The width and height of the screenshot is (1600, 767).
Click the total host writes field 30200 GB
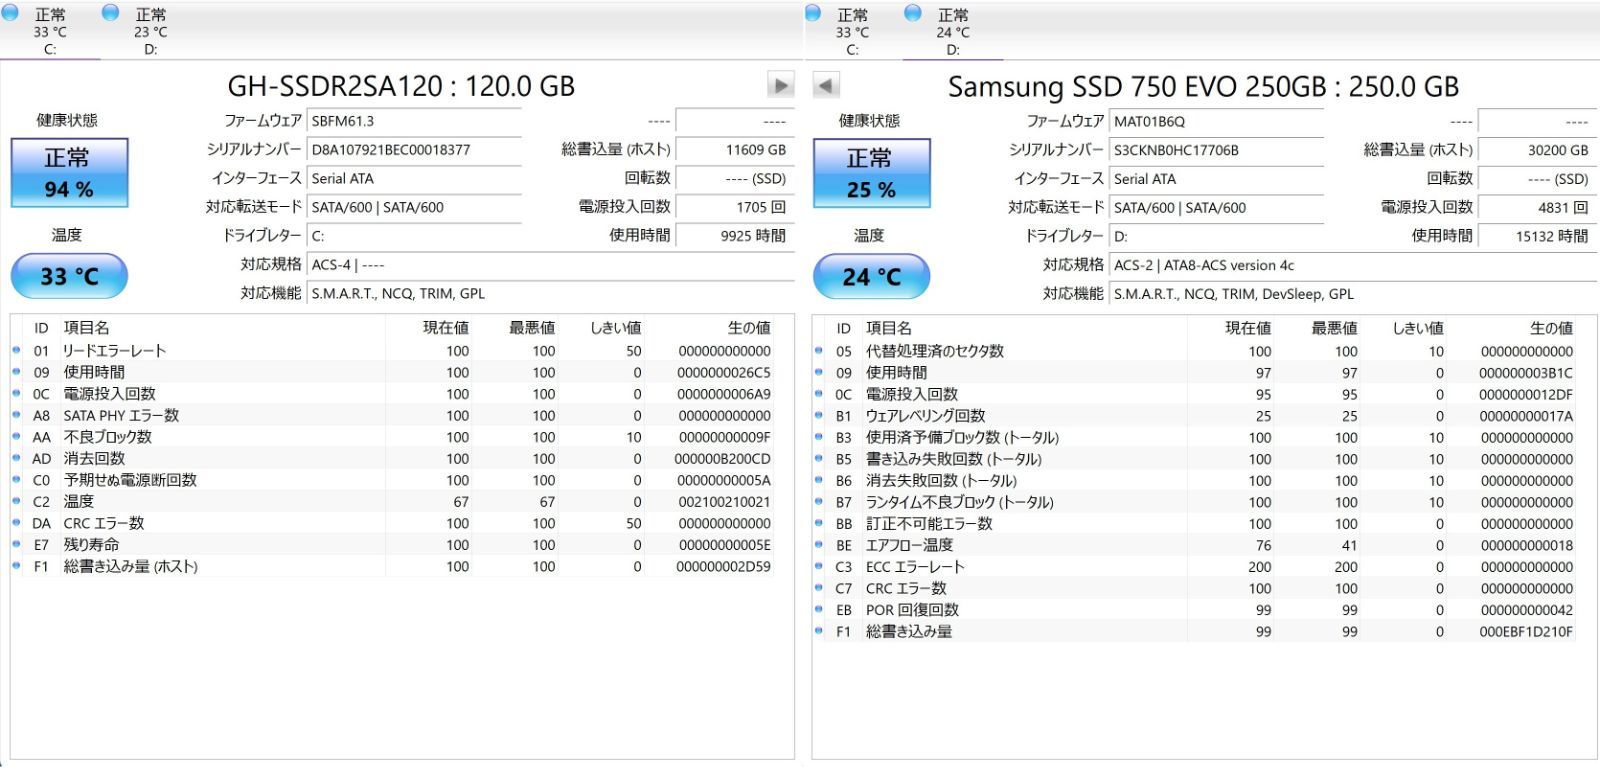coord(1535,150)
